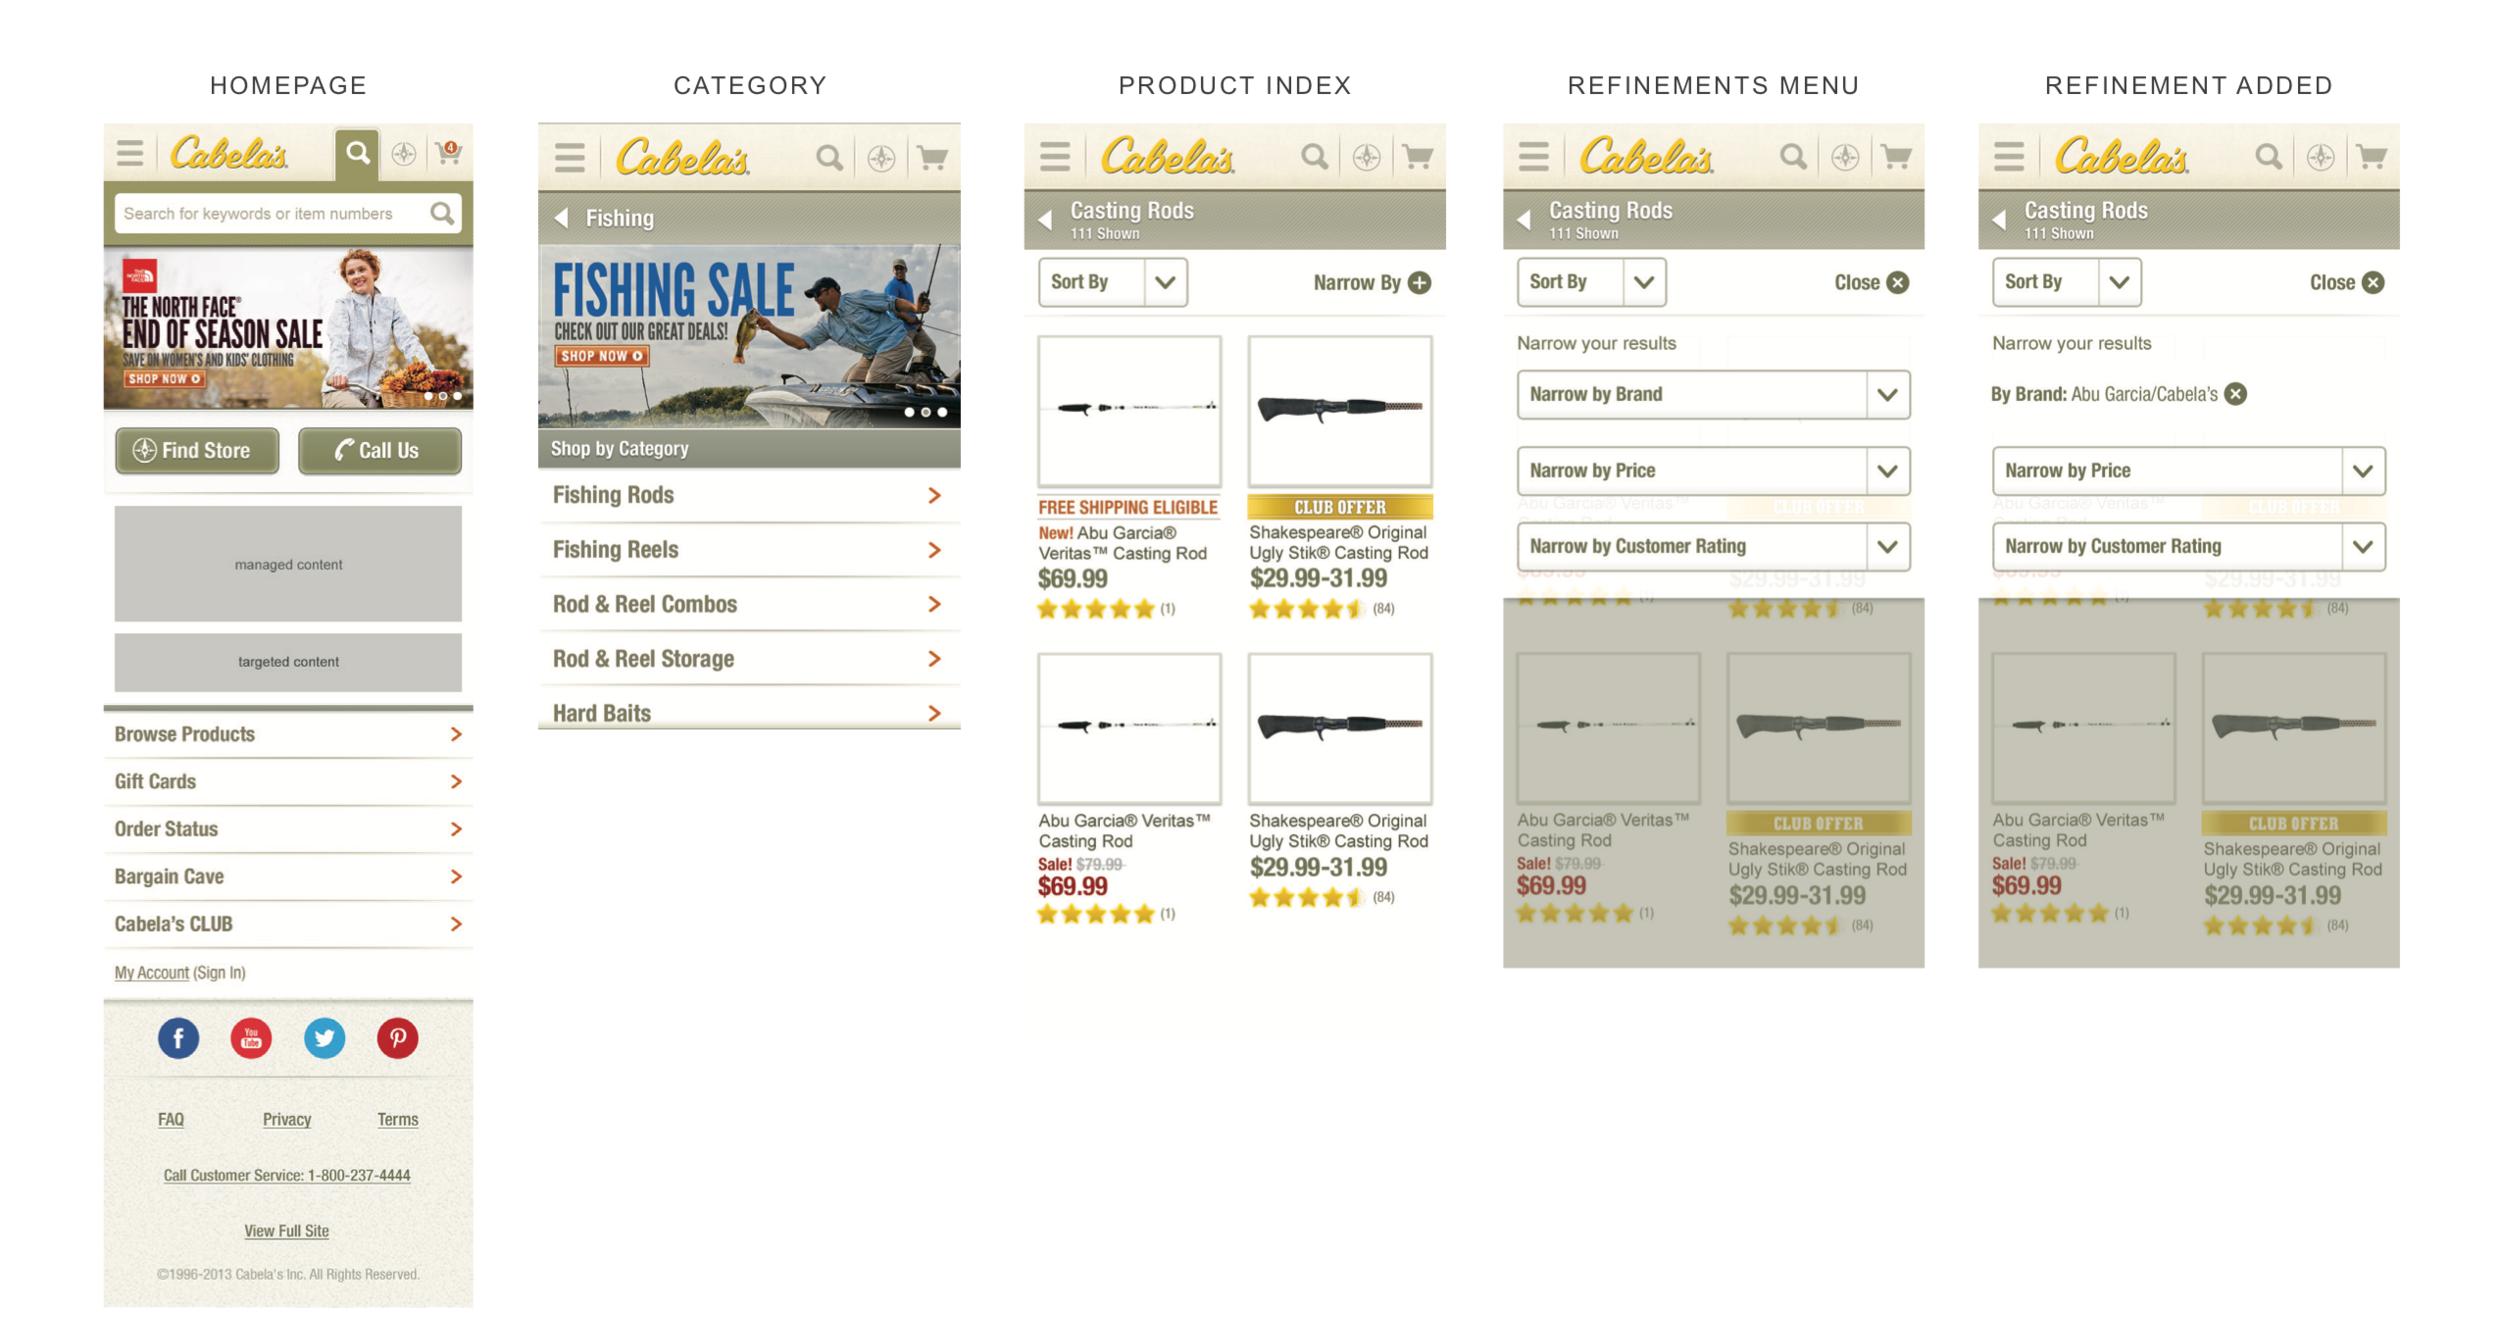This screenshot has height=1328, width=2493.
Task: Expand Narrow by Customer Rating on Refinements Menu
Action: point(1713,546)
